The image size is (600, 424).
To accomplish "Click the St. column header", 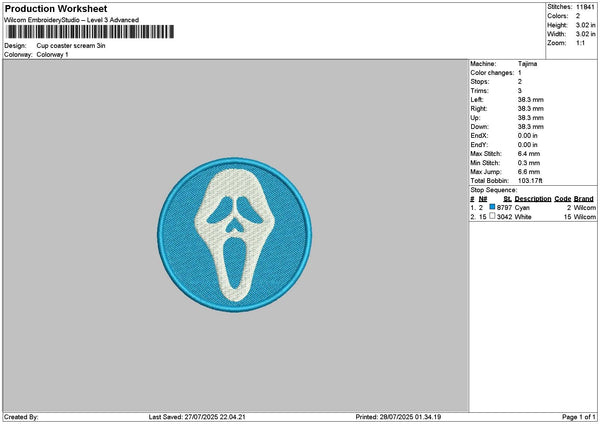I will (508, 199).
